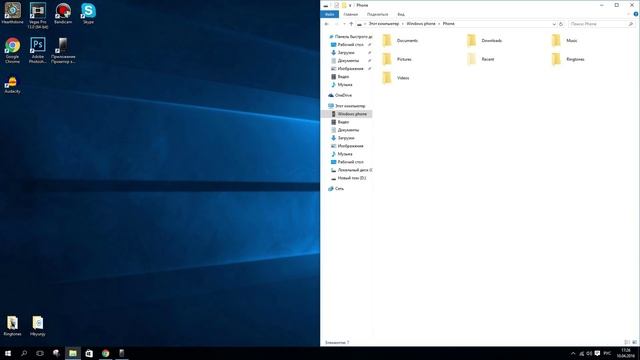The width and height of the screenshot is (640, 360).
Task: Open the volume tray icon
Action: click(589, 353)
